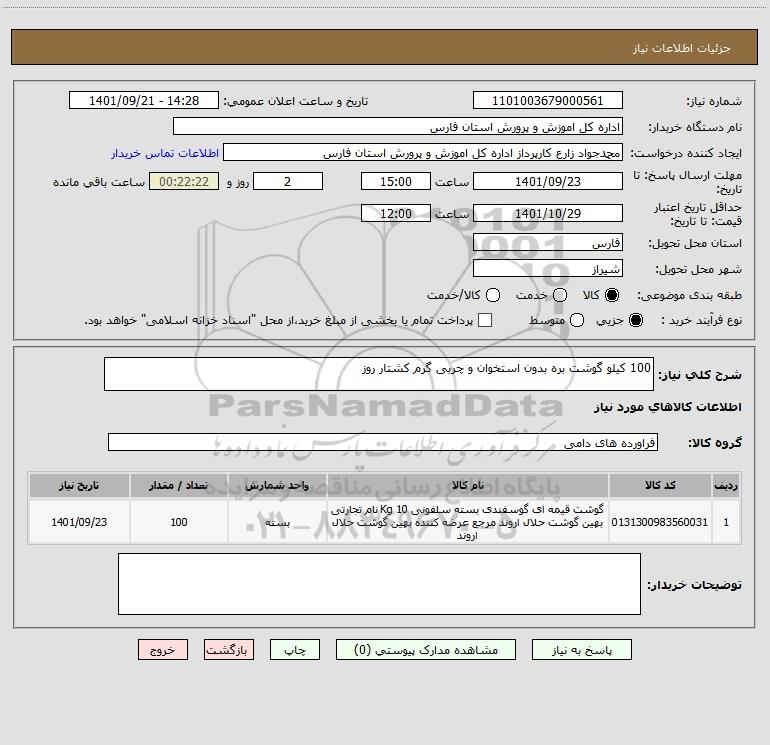Click the واحد شمارش column header
770x745 pixels.
pos(277,486)
